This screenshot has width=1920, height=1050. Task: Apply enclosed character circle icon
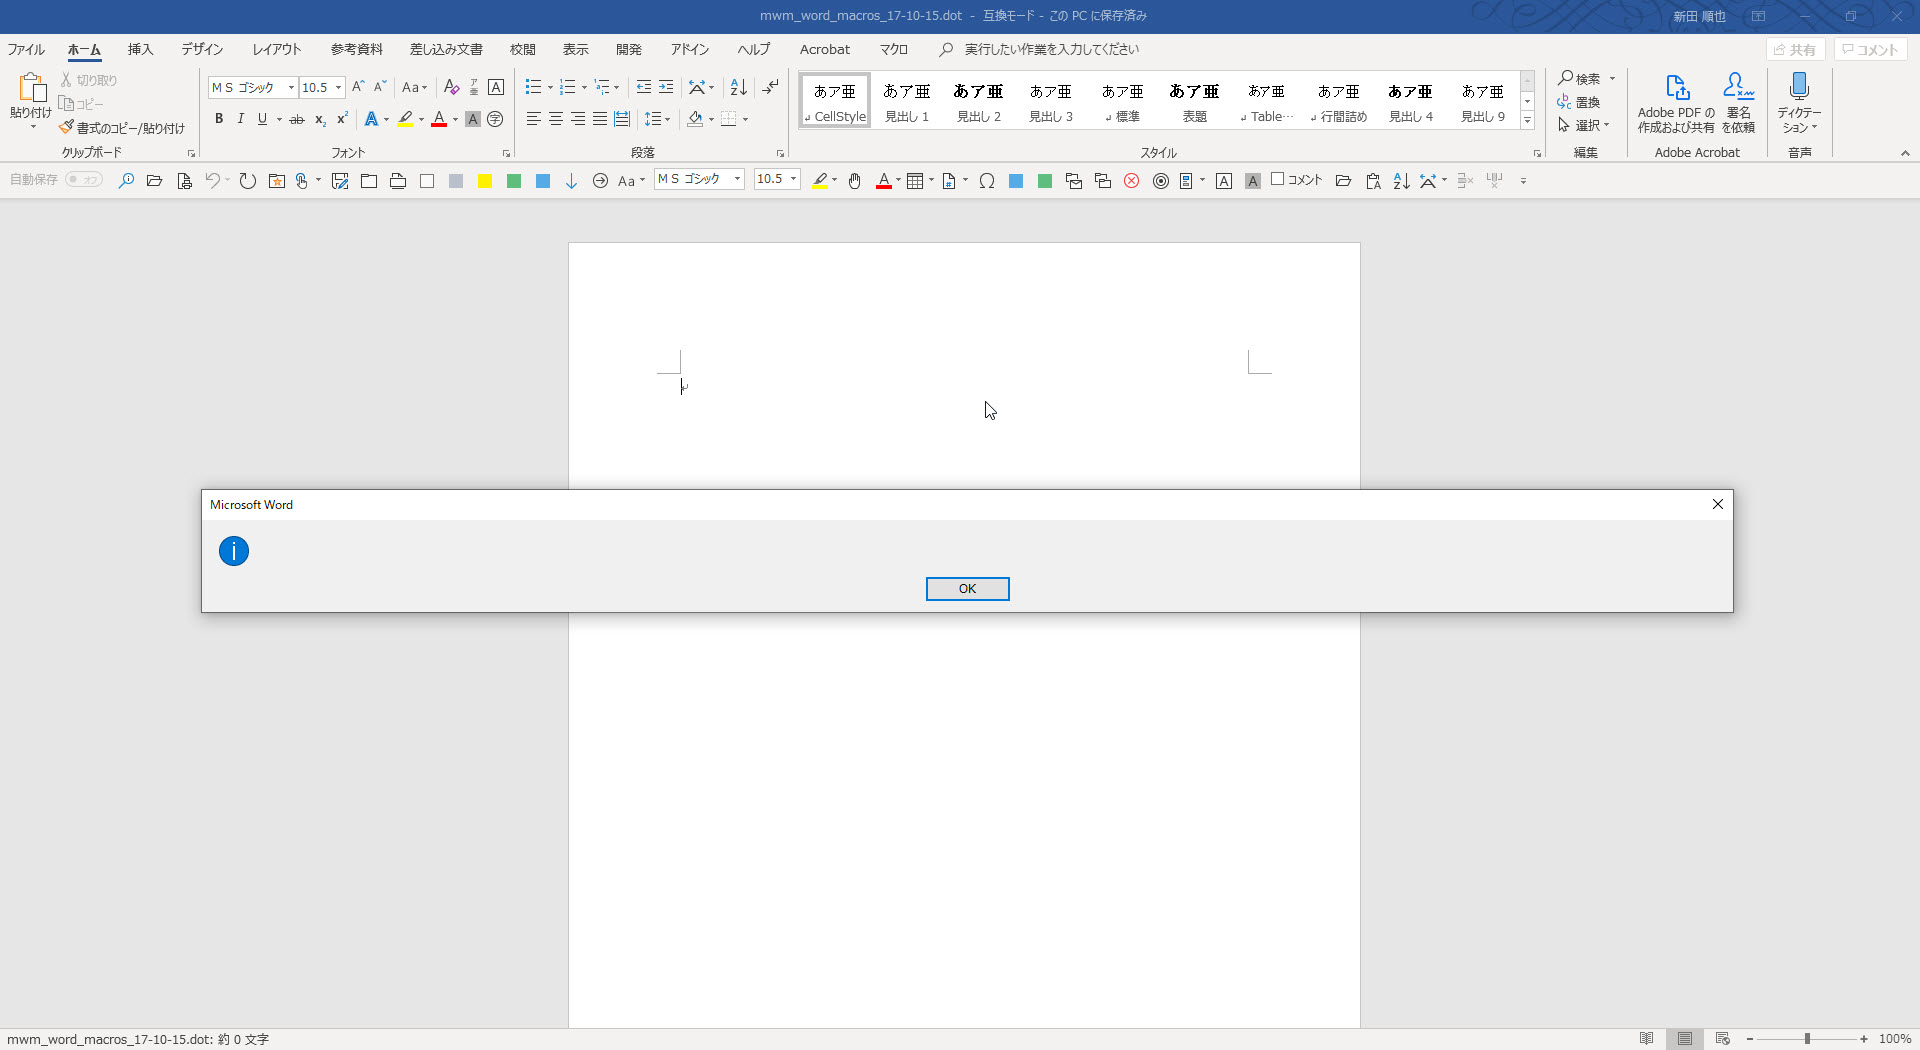pyautogui.click(x=495, y=119)
